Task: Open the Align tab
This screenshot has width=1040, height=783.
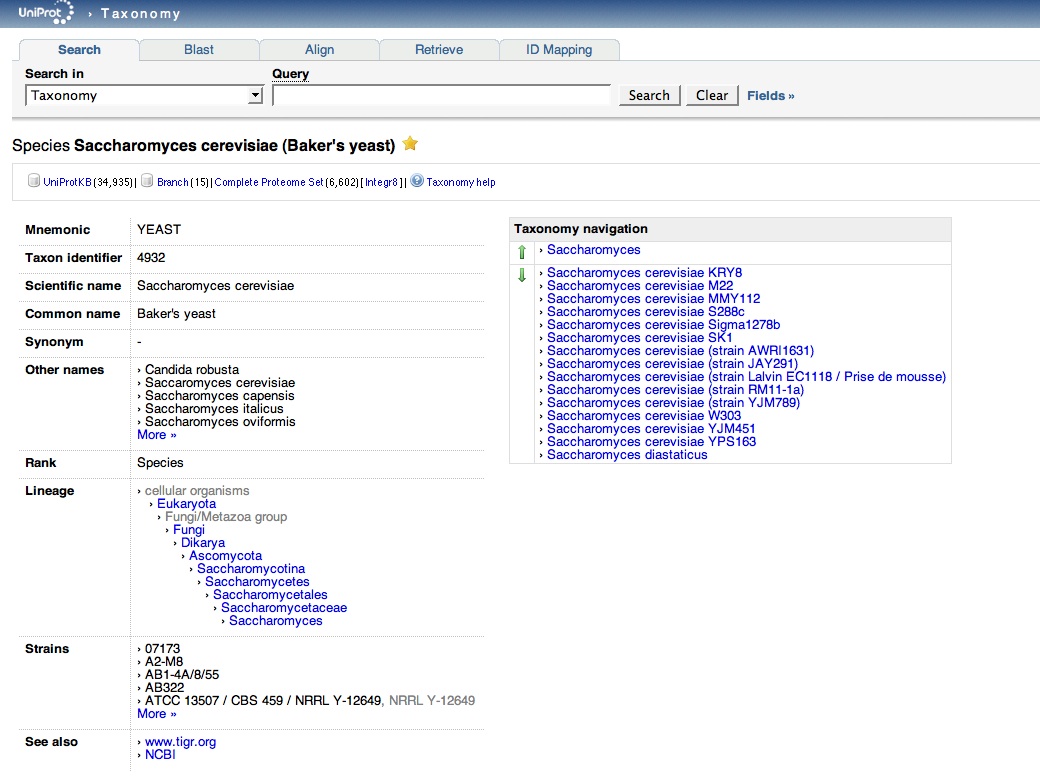Action: (319, 49)
